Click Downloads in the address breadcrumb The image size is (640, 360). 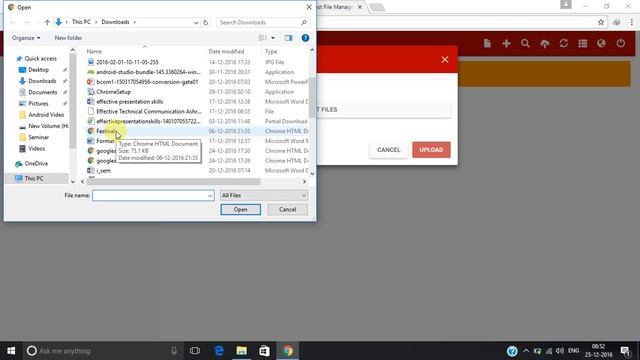coord(115,22)
